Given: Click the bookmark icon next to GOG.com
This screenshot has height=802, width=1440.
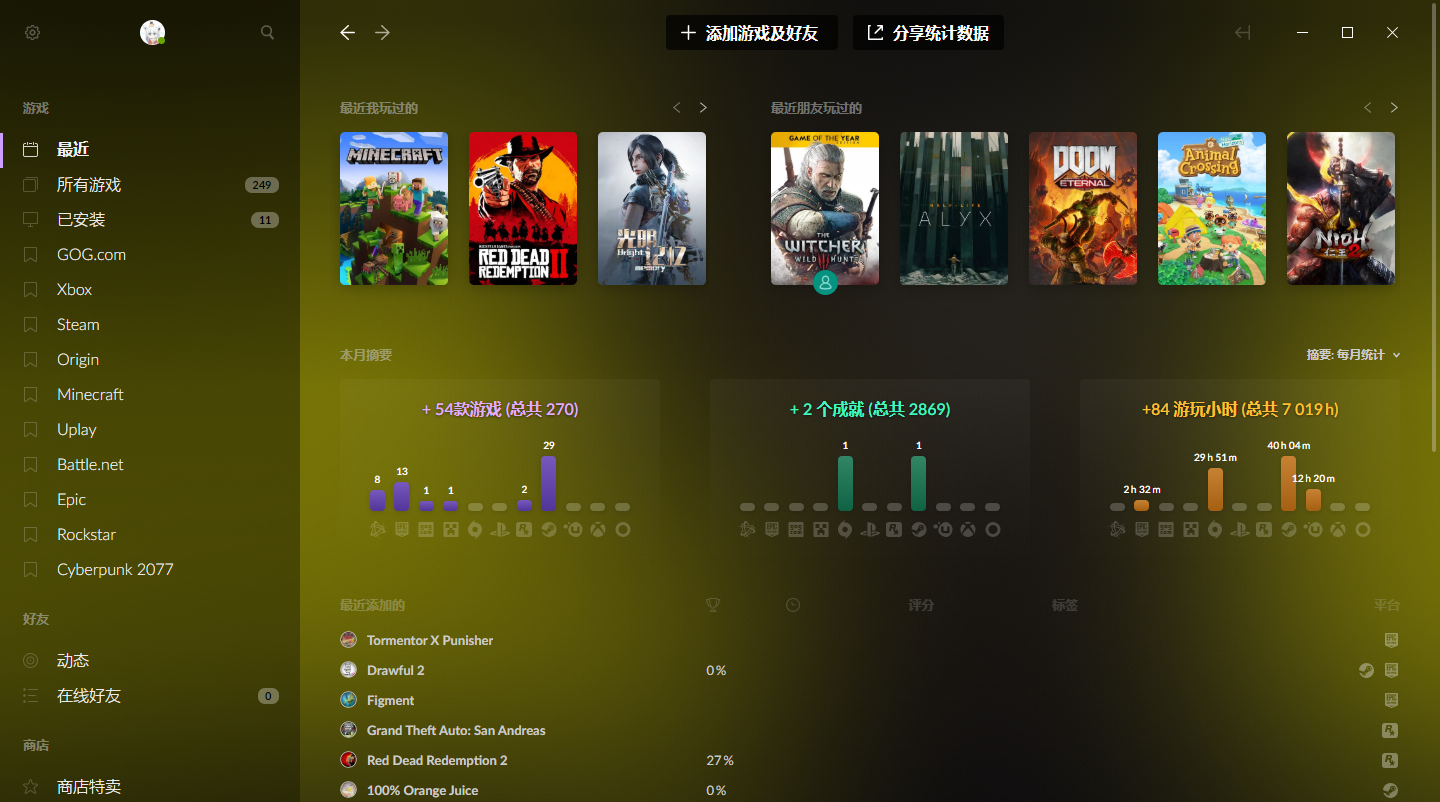Looking at the screenshot, I should click(31, 255).
